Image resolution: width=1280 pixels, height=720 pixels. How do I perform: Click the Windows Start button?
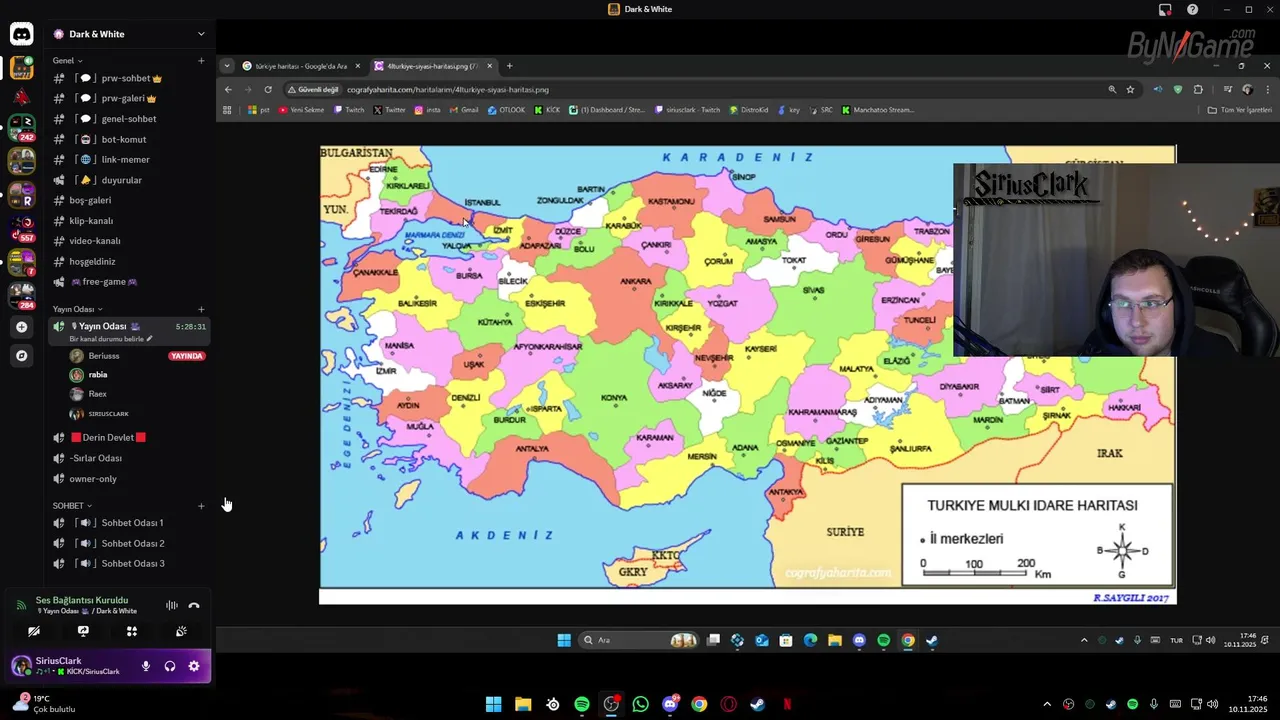click(x=493, y=704)
